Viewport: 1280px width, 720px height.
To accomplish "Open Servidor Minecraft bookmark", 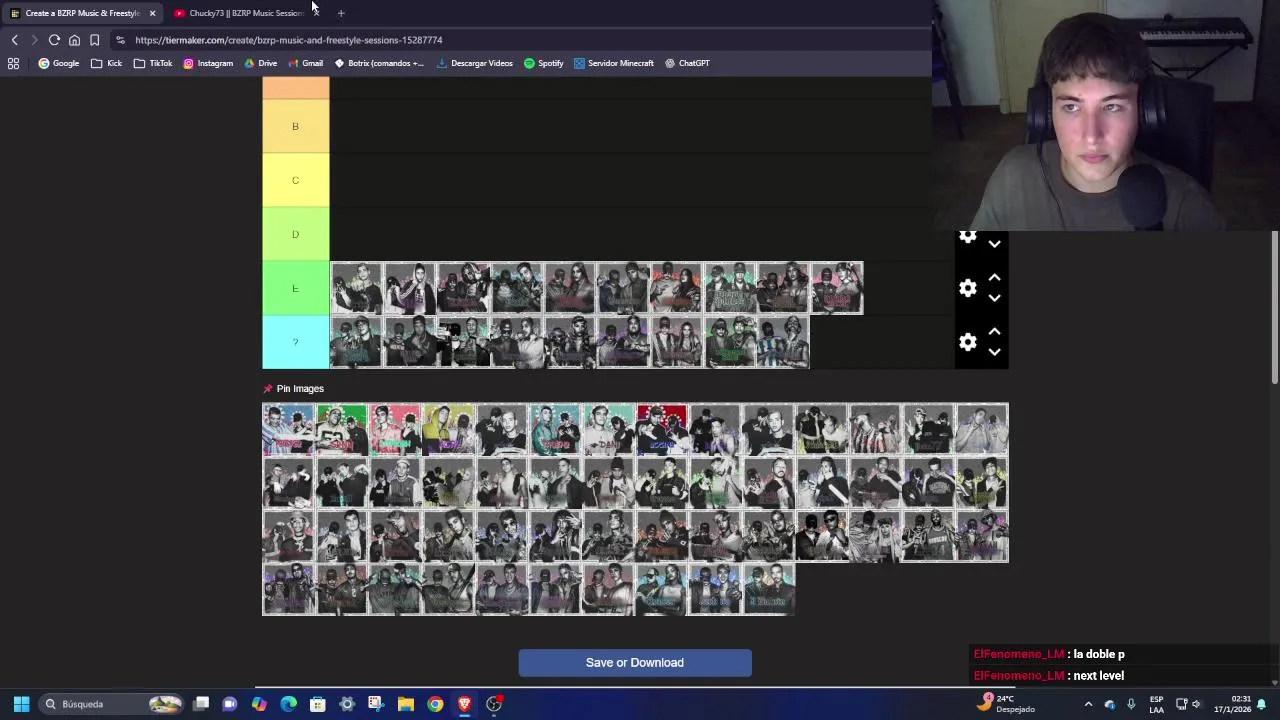I will pyautogui.click(x=613, y=63).
